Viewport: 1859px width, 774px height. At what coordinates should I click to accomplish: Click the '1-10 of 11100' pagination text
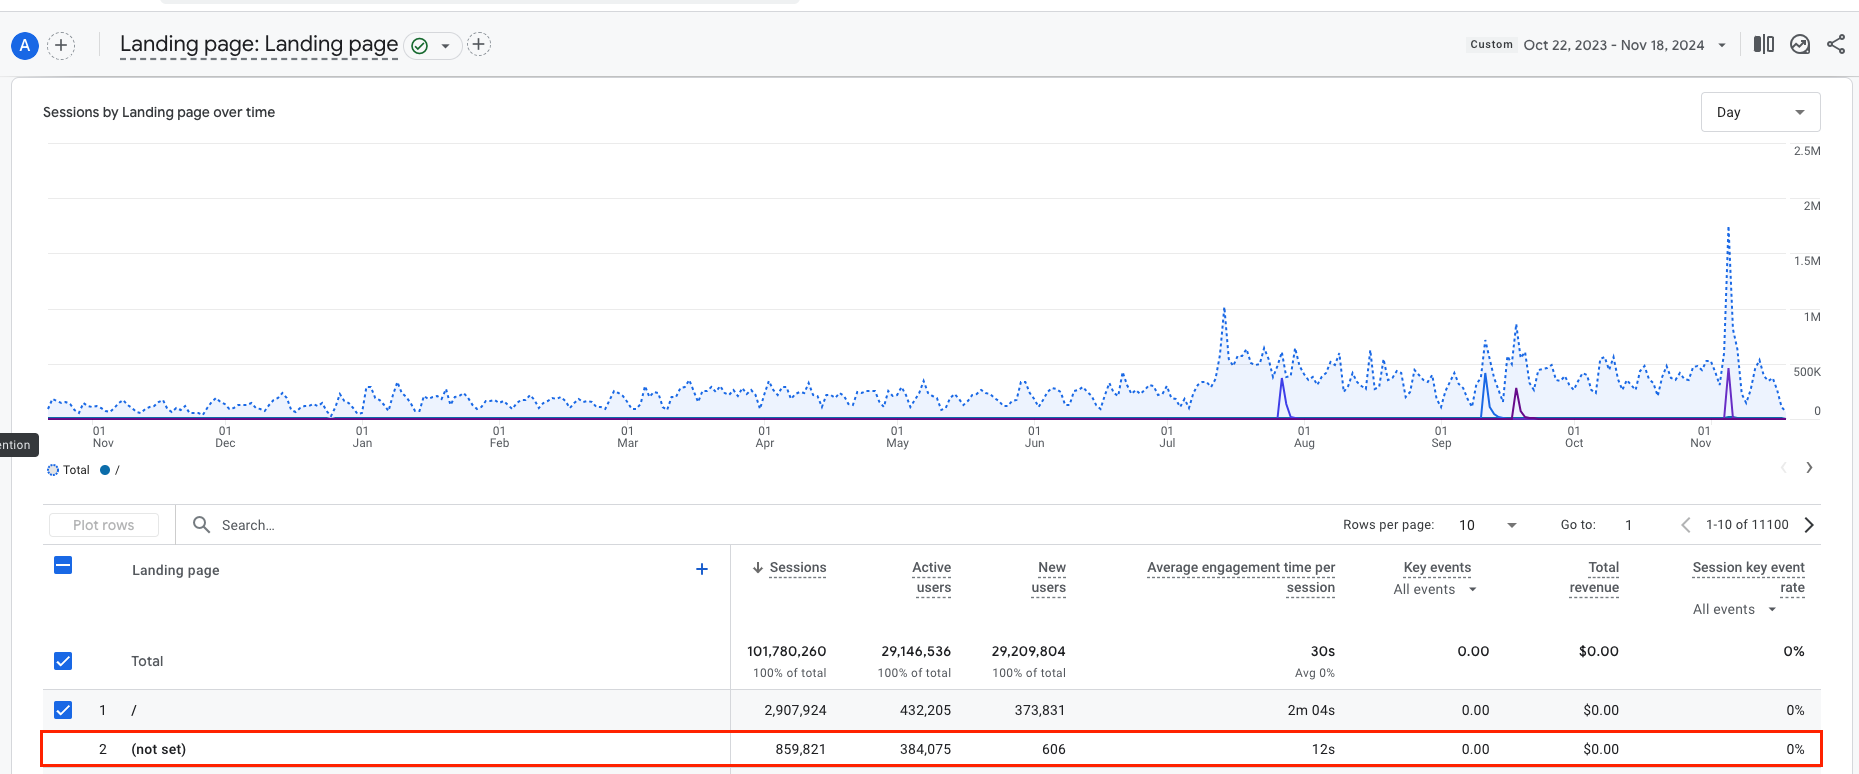point(1747,525)
